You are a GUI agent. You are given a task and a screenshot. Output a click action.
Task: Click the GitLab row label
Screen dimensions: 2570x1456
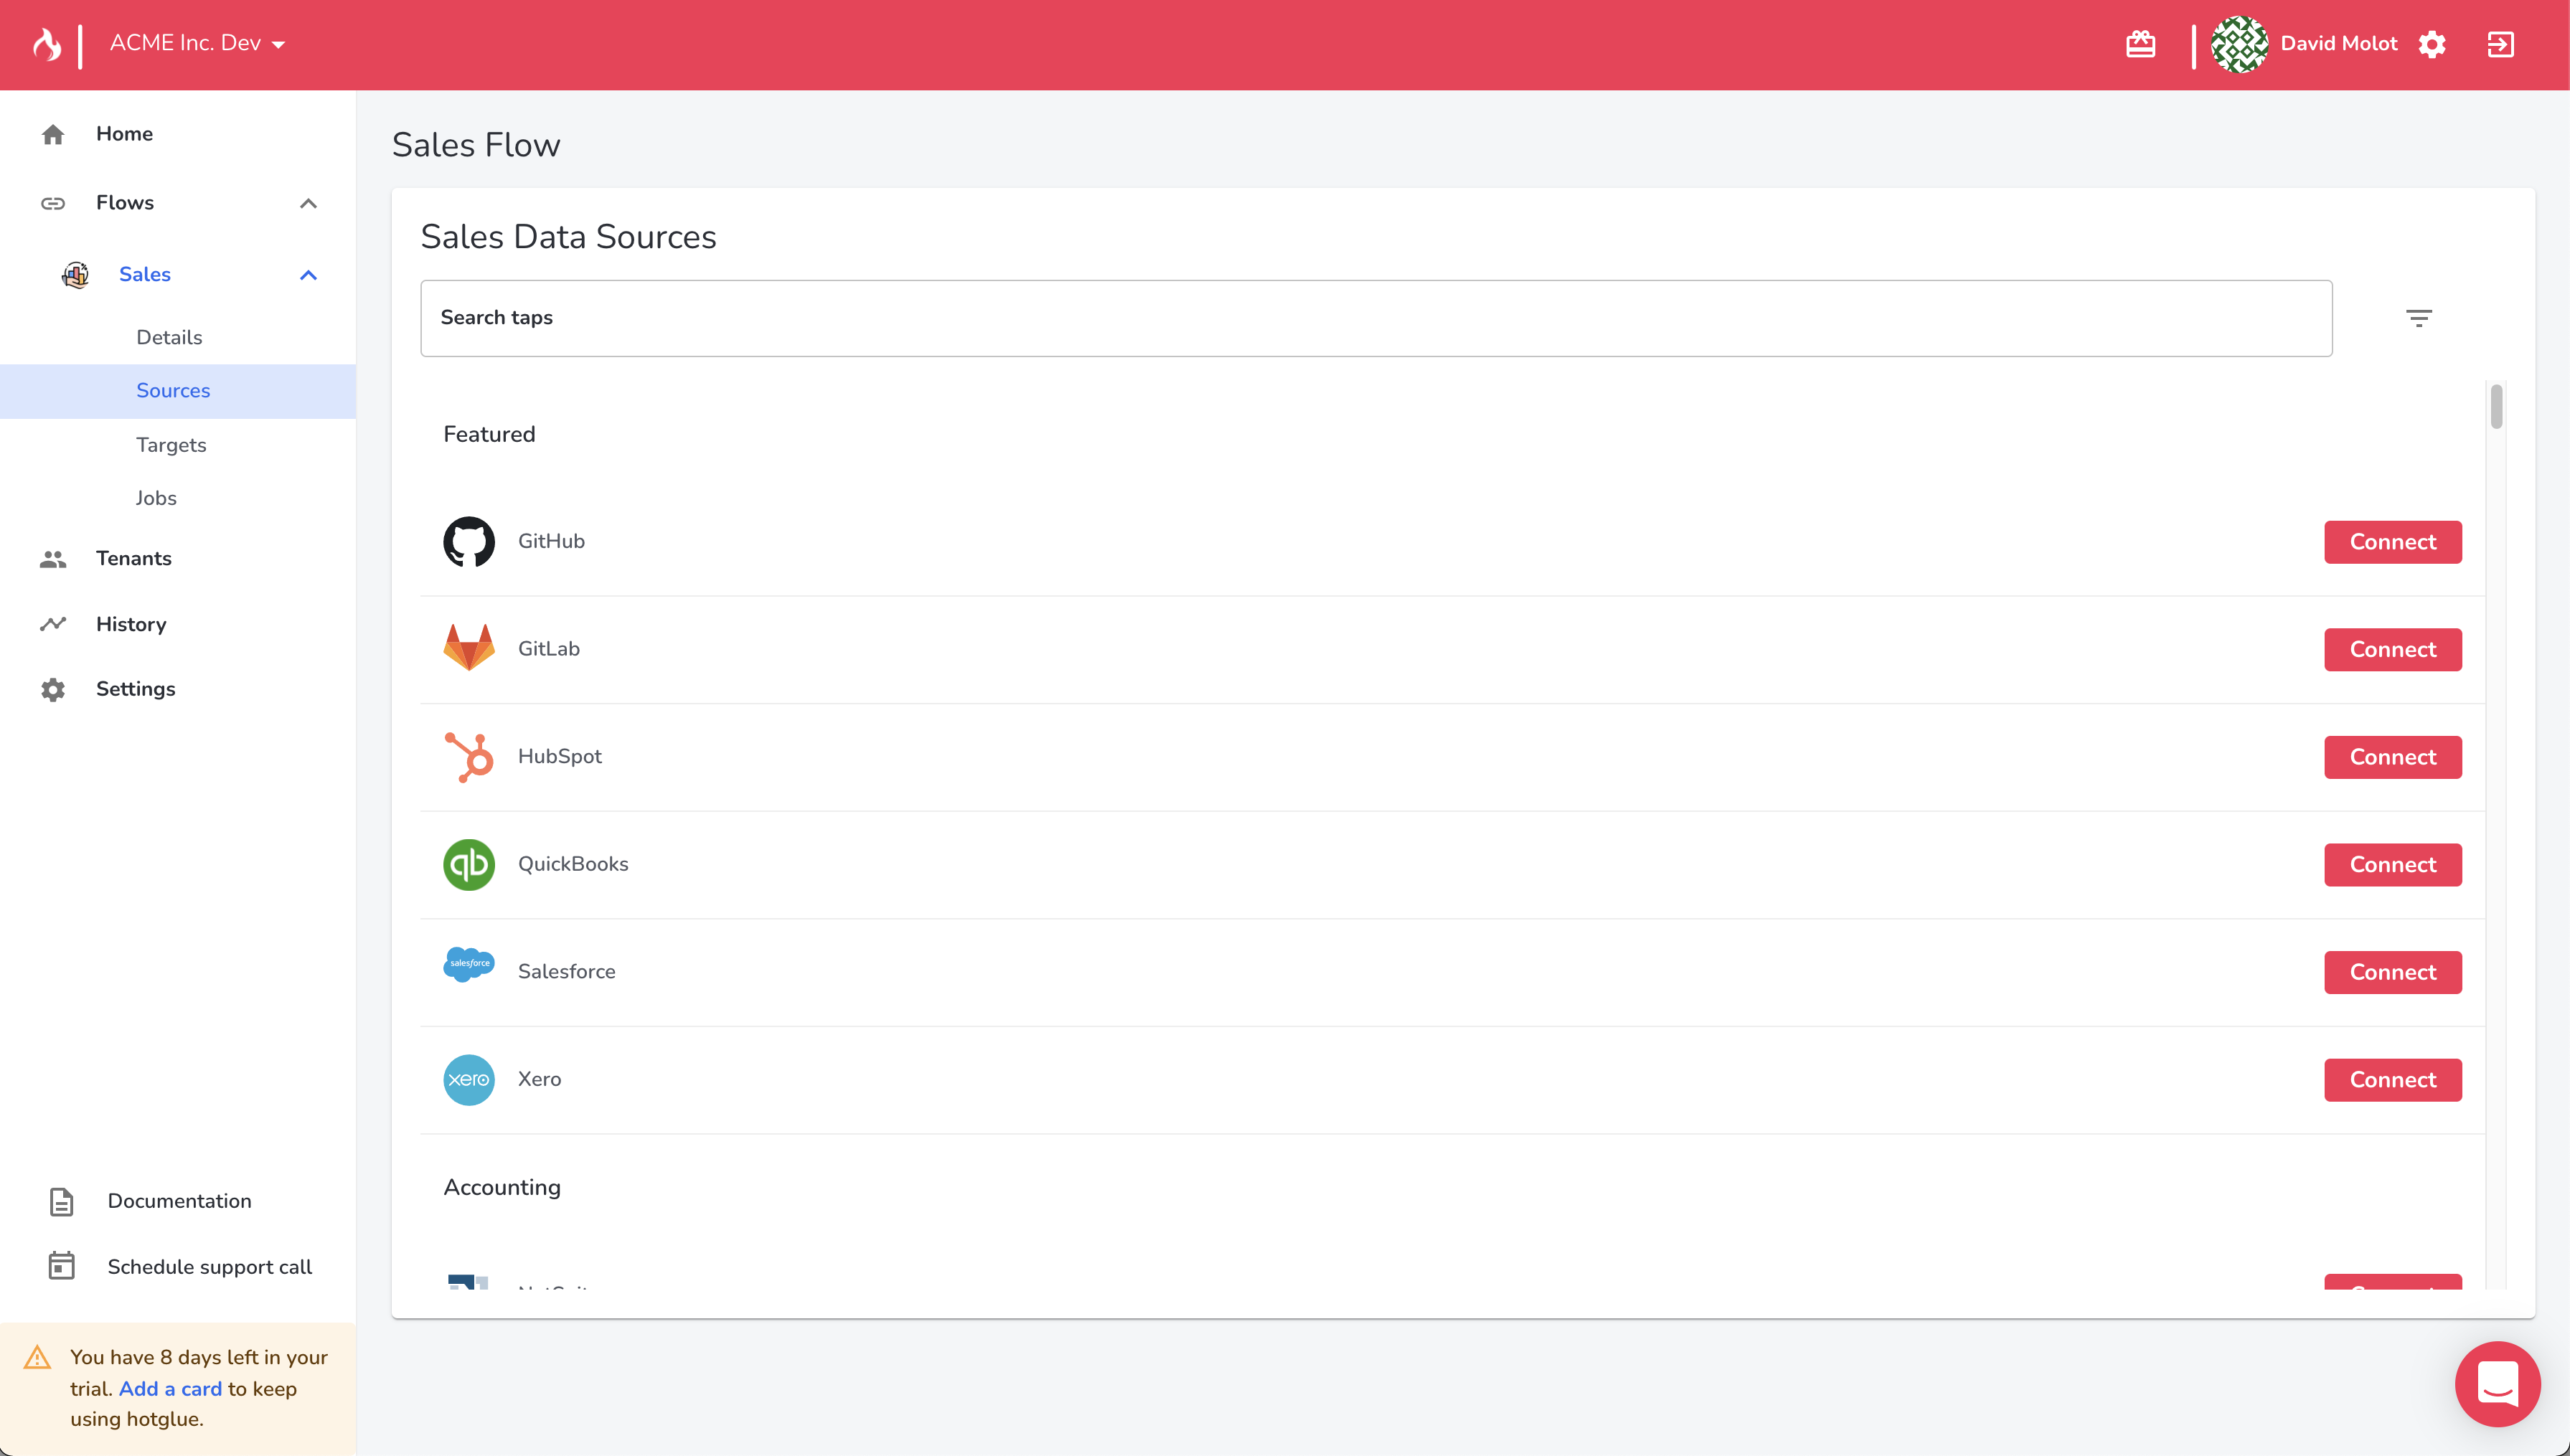click(548, 648)
